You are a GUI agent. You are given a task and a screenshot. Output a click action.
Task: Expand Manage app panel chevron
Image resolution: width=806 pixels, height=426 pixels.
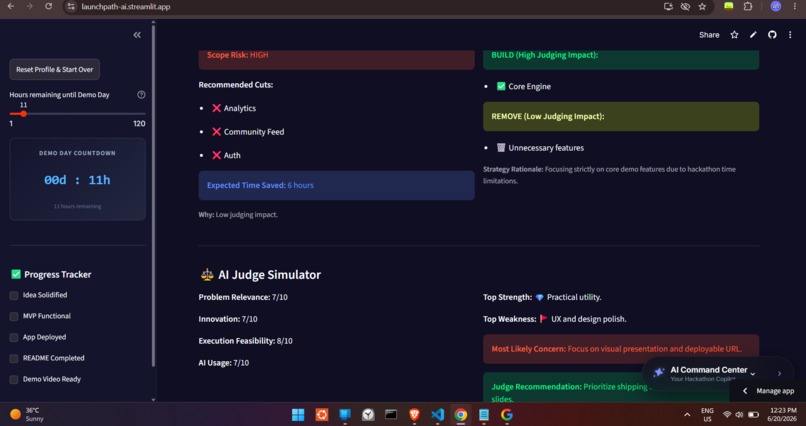tap(745, 391)
